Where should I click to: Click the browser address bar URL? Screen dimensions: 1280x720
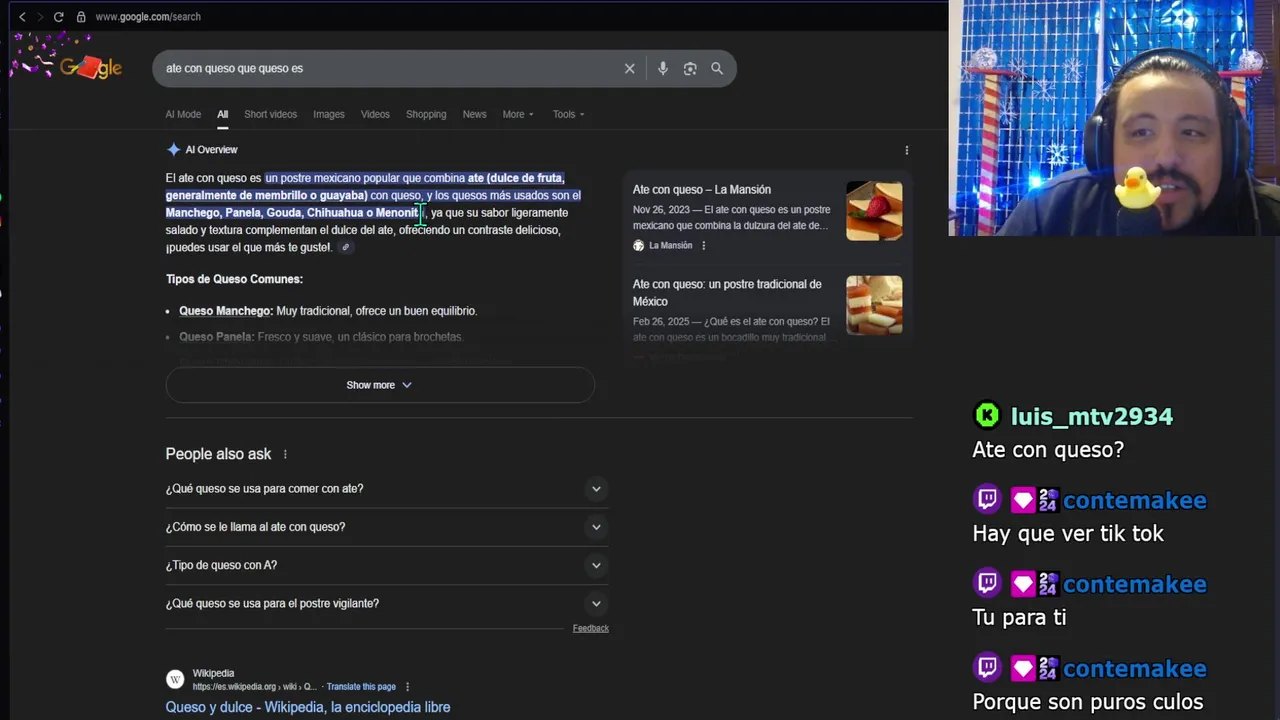coord(148,17)
